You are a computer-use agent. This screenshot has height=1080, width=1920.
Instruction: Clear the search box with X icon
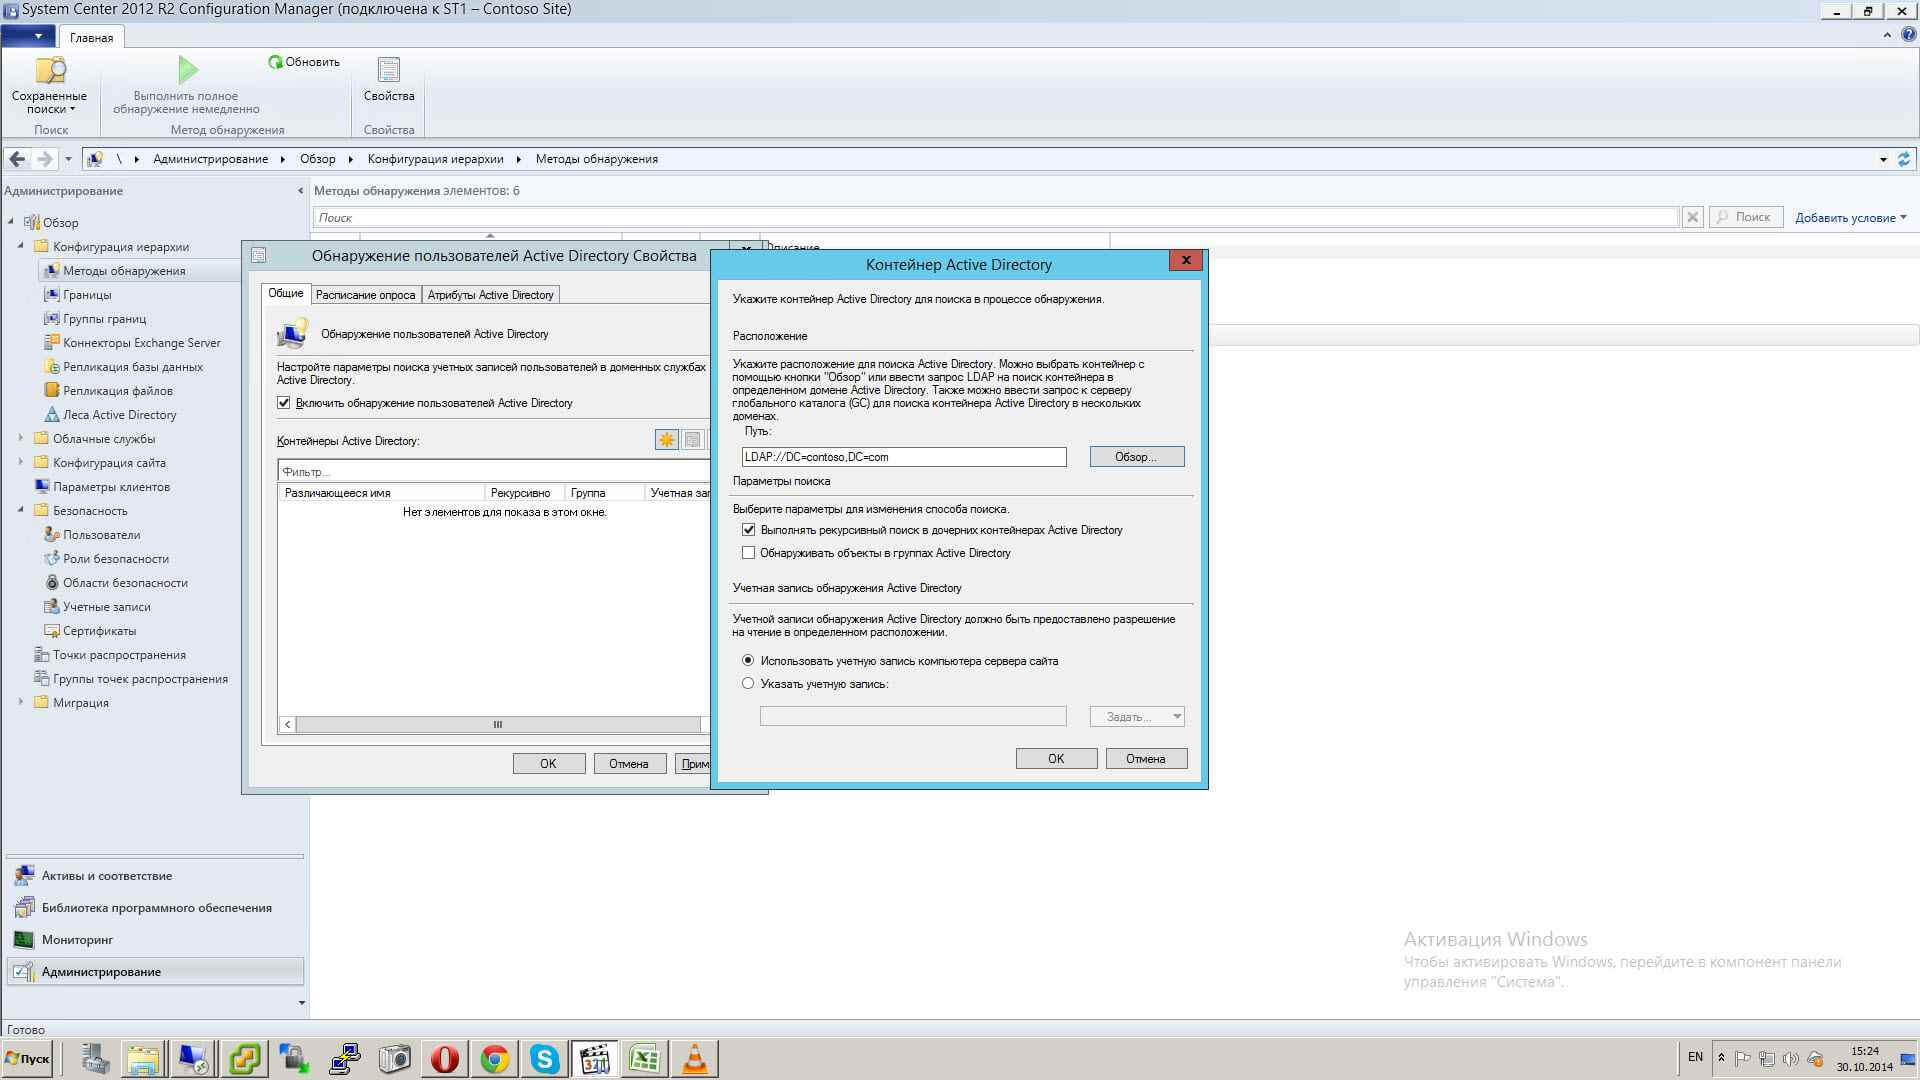[x=1692, y=217]
